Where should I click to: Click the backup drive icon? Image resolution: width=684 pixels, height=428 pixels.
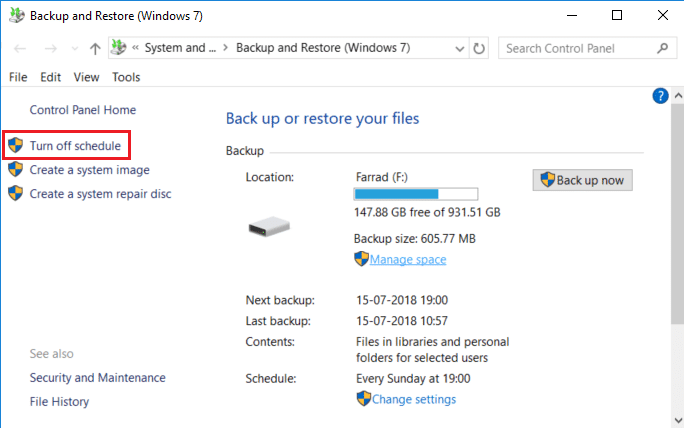point(268,227)
